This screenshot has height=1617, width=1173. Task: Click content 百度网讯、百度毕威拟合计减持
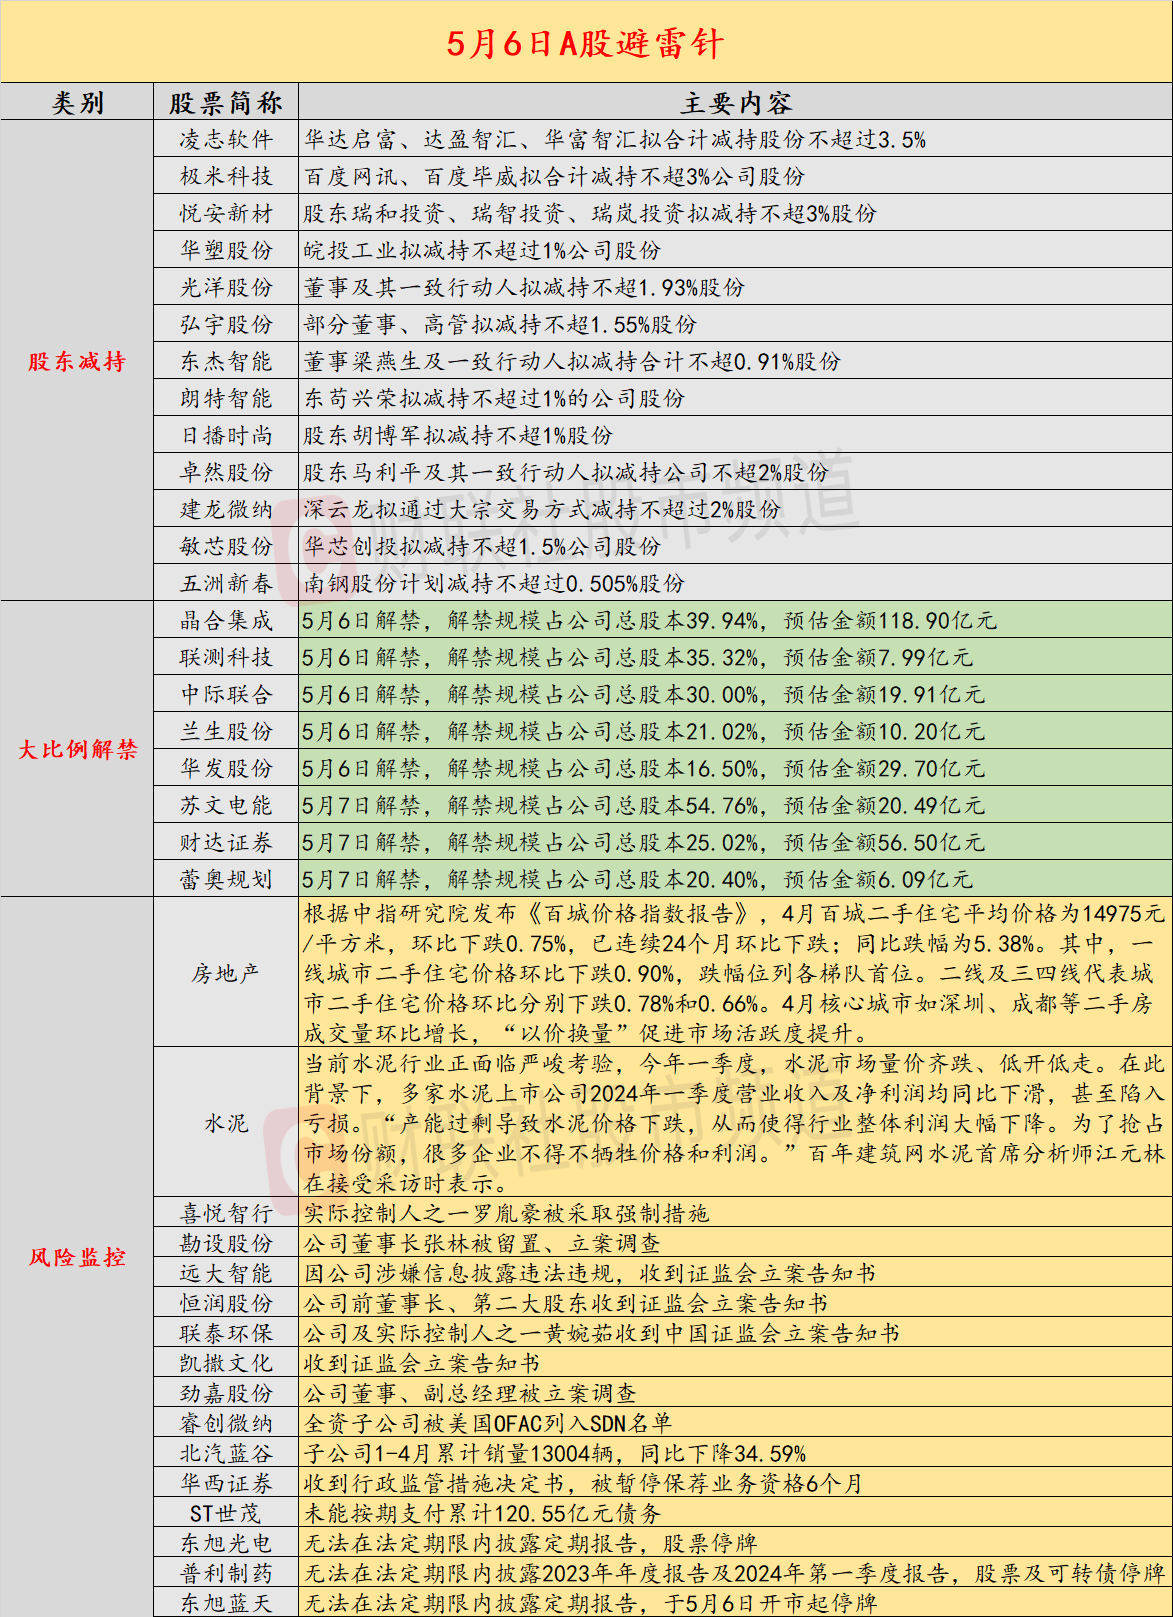(x=555, y=177)
